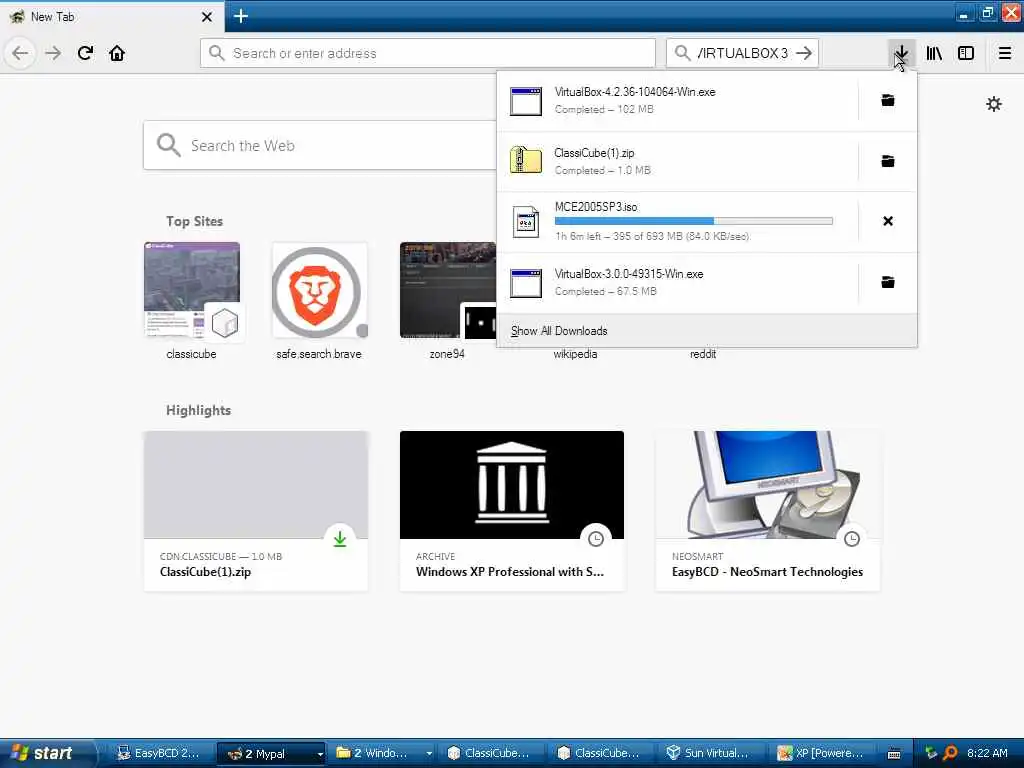Click history clock on EasyBCD highlight
This screenshot has width=1024, height=768.
[852, 539]
